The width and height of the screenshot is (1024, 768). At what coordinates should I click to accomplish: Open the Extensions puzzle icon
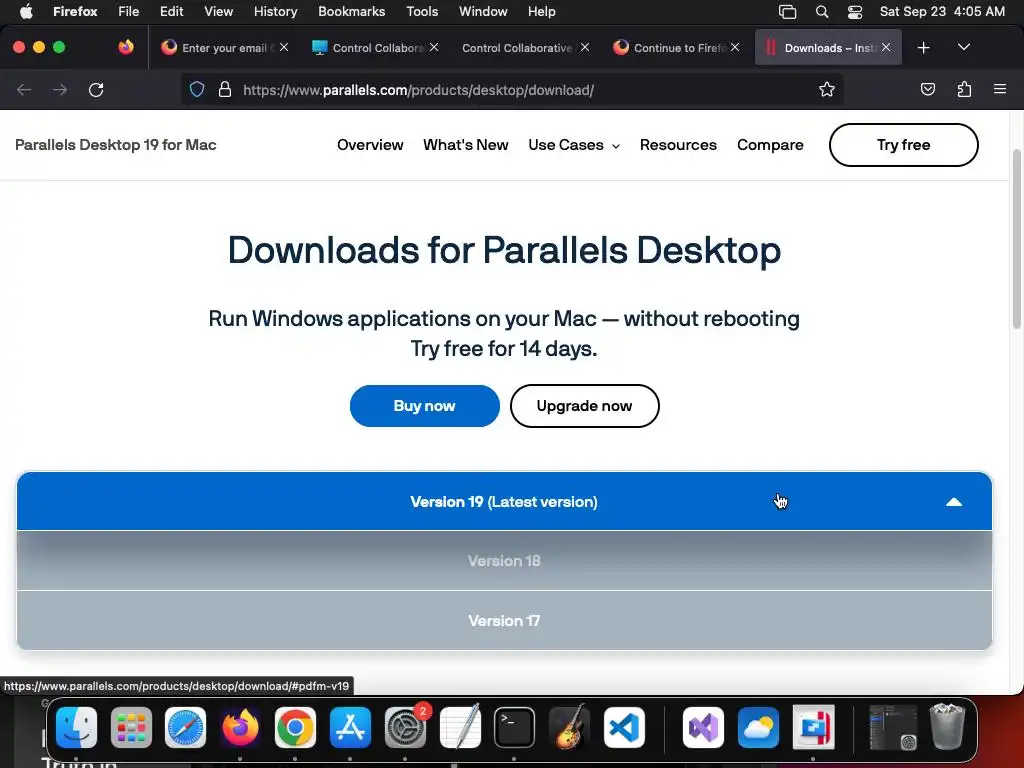tap(964, 89)
